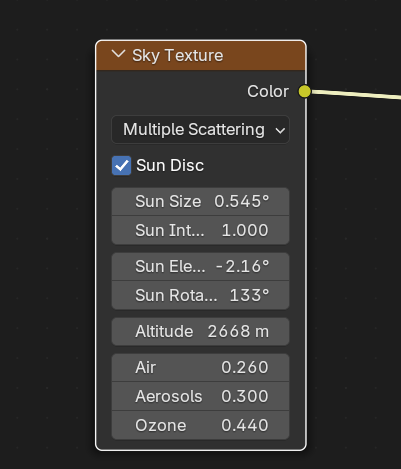This screenshot has width=401, height=469.
Task: Click the Sun Elevation -2.16° field
Action: 200,267
